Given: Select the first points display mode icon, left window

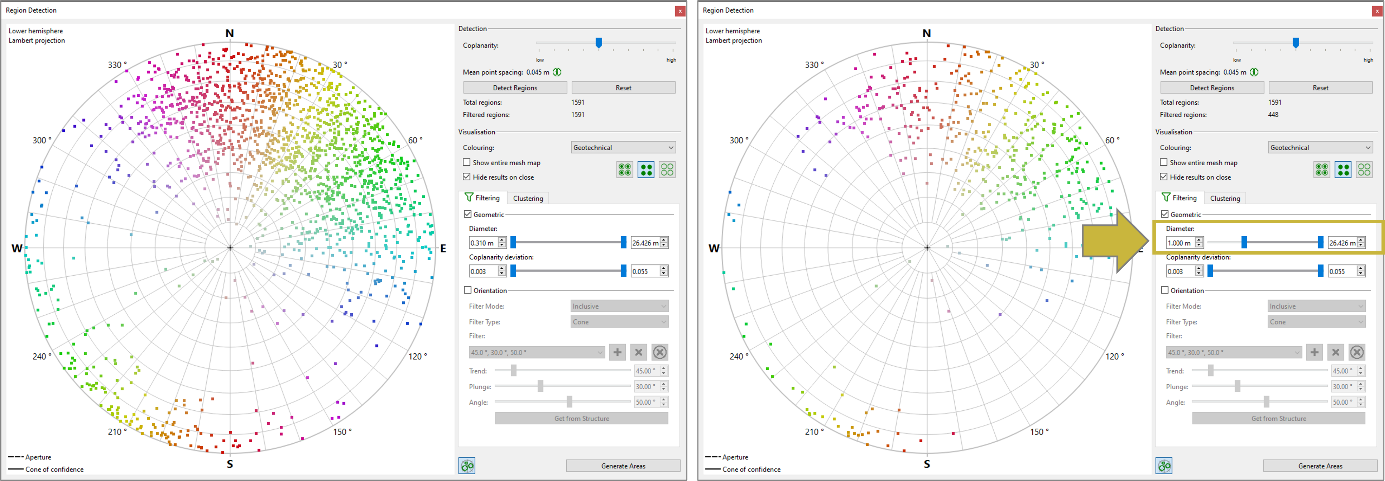Looking at the screenshot, I should click(x=625, y=170).
